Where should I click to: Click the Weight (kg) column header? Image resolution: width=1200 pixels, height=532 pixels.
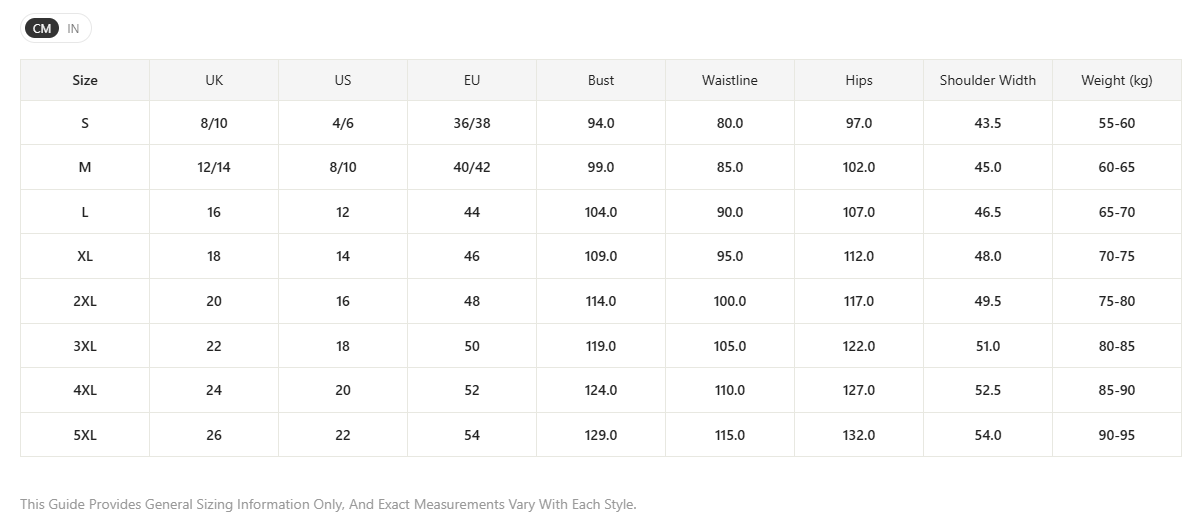click(1117, 80)
